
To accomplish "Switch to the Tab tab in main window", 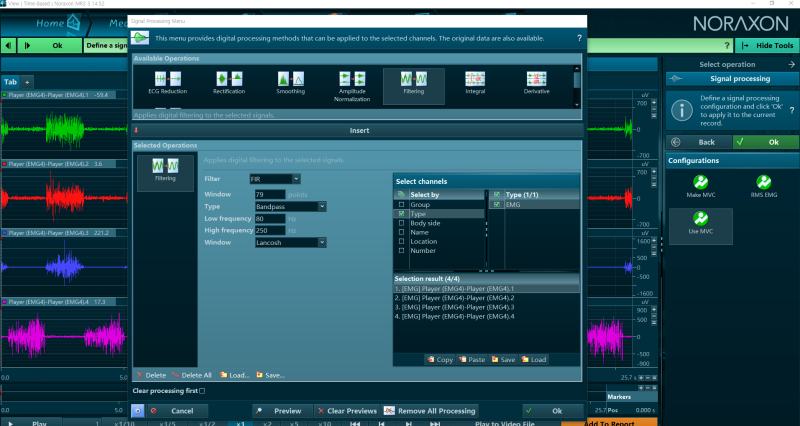I will 10,82.
